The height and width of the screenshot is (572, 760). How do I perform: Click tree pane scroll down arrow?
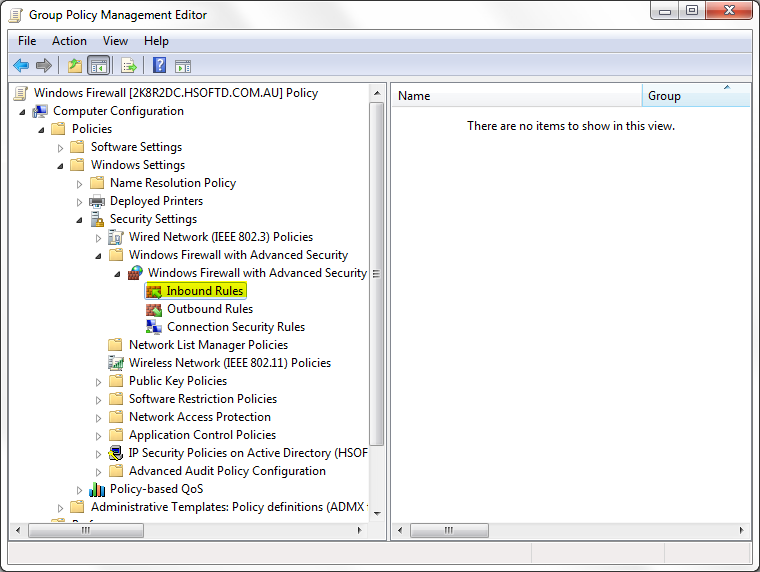pos(377,513)
